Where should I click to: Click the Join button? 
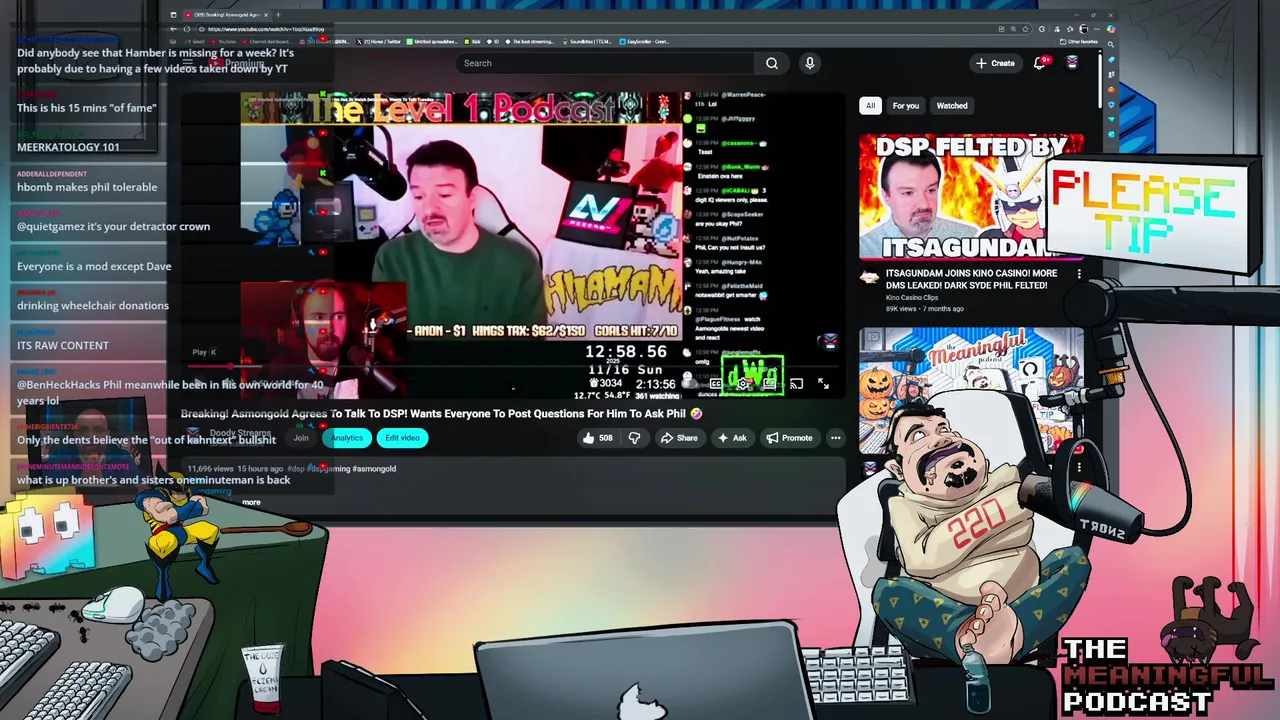pyautogui.click(x=300, y=438)
